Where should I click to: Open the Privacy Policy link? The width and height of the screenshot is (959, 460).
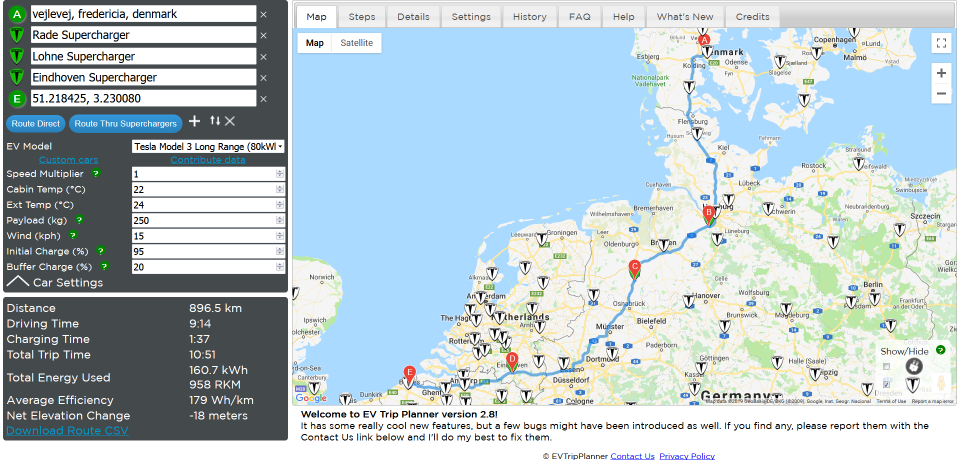687,456
